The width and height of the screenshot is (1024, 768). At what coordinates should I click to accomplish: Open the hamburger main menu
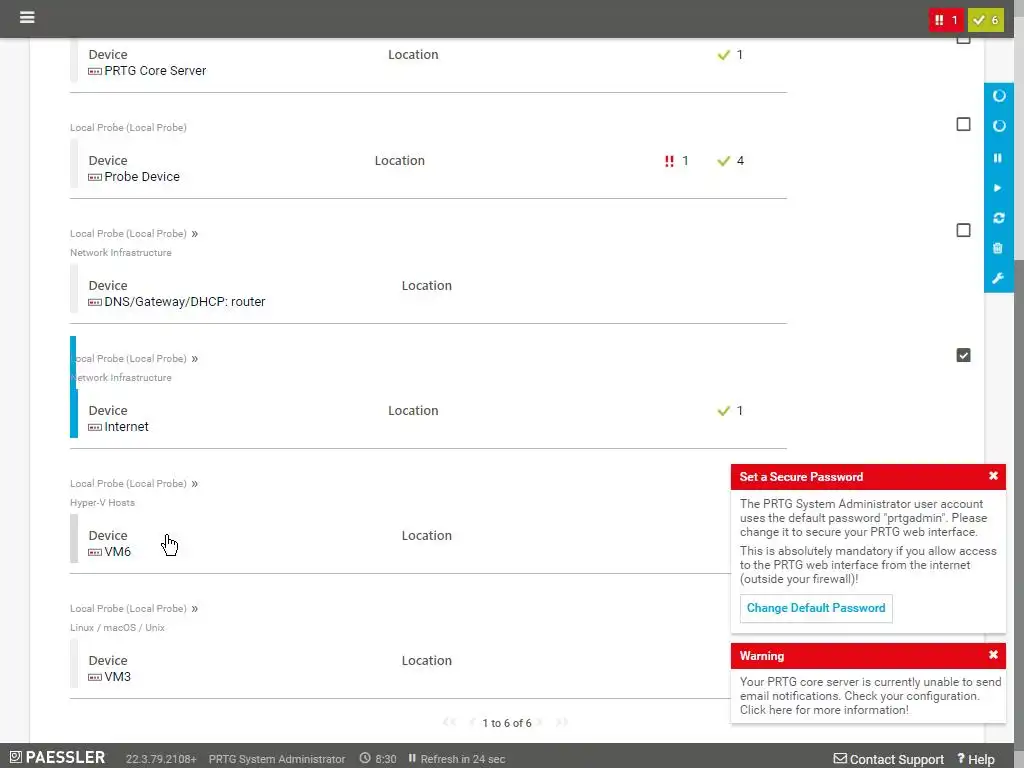[x=27, y=17]
